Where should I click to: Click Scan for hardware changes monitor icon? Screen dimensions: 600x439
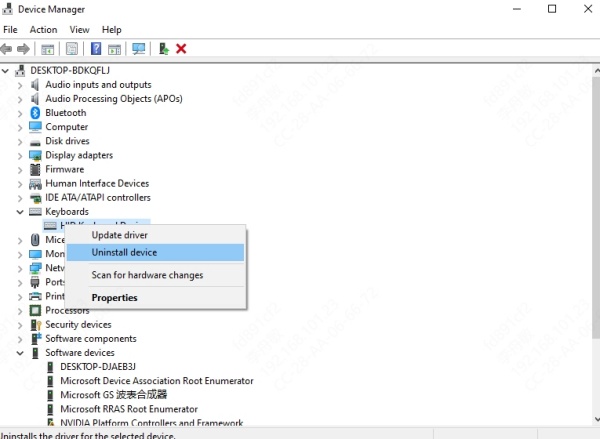[x=139, y=49]
